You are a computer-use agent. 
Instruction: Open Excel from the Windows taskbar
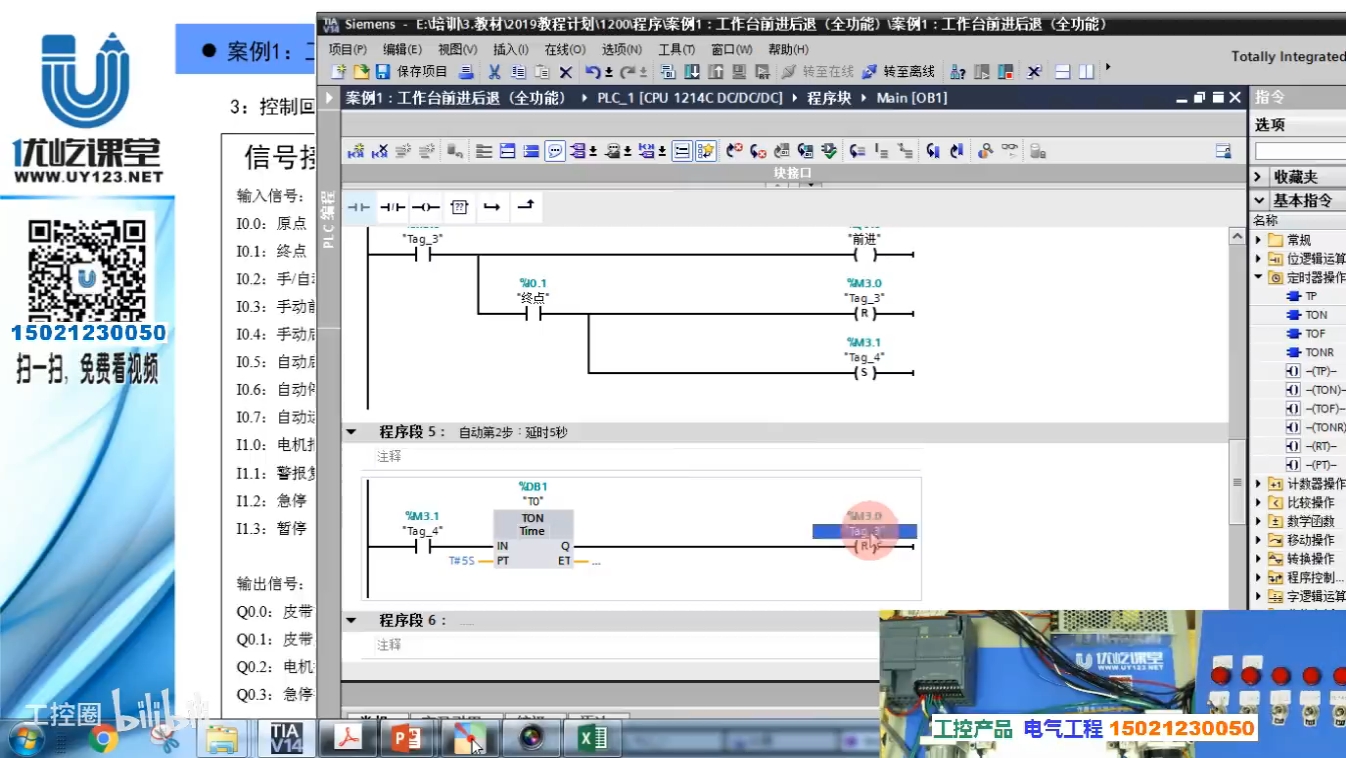point(592,738)
